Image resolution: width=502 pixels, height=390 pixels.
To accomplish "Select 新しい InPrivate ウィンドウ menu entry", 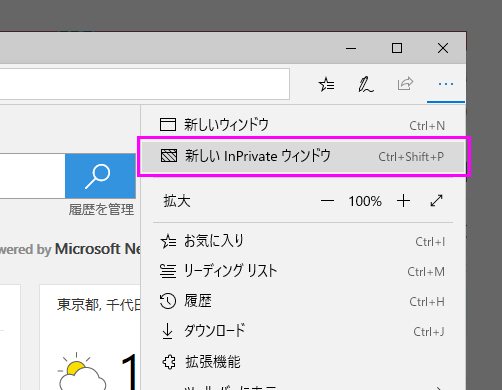I will [303, 156].
